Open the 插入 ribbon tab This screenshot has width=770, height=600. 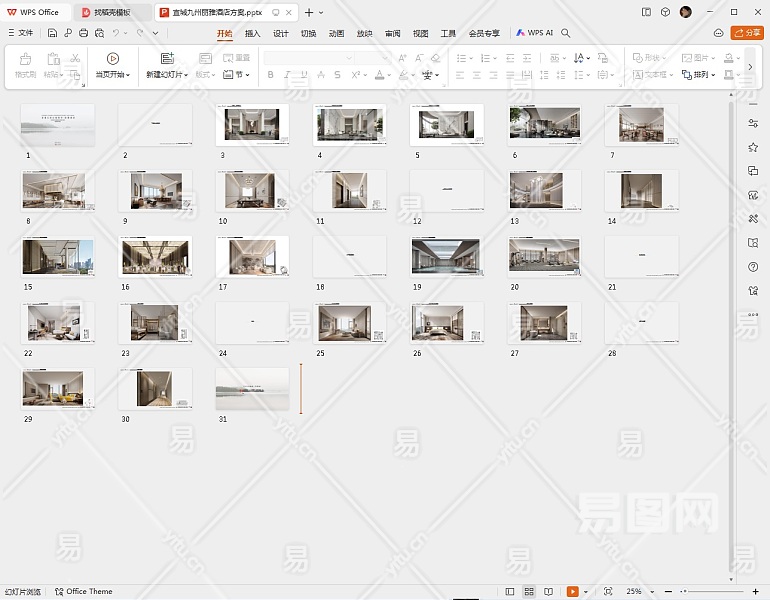pyautogui.click(x=253, y=33)
